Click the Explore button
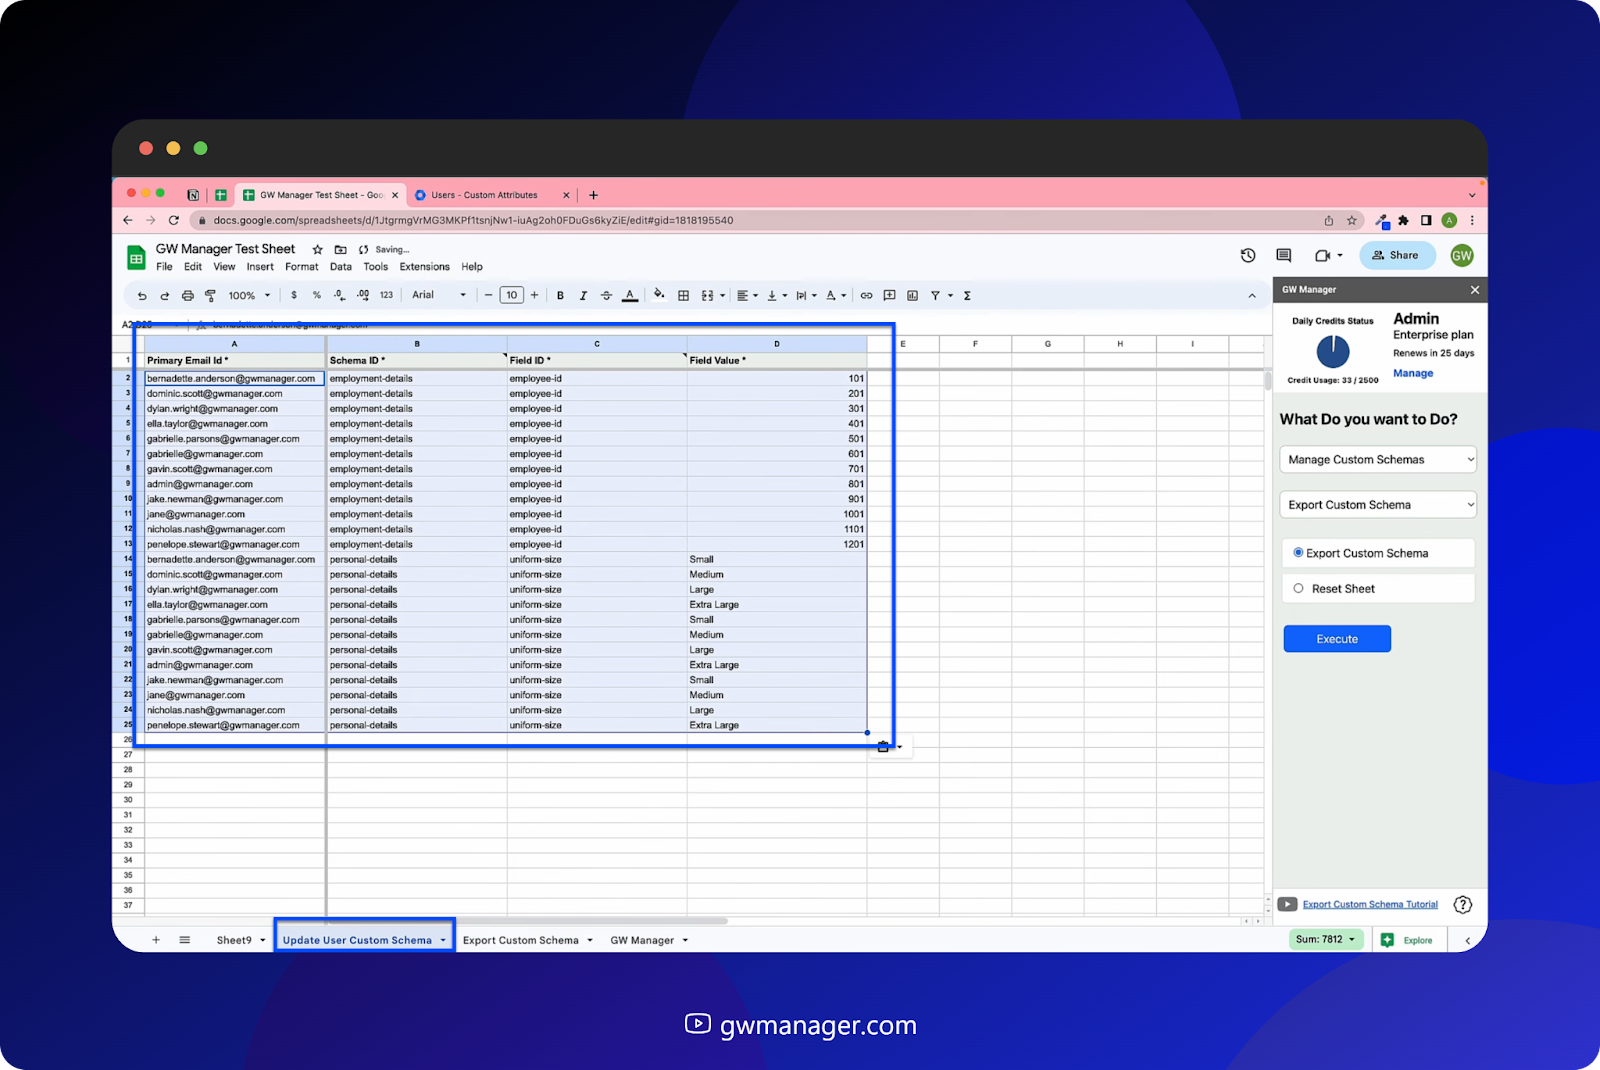1600x1070 pixels. (x=1408, y=941)
